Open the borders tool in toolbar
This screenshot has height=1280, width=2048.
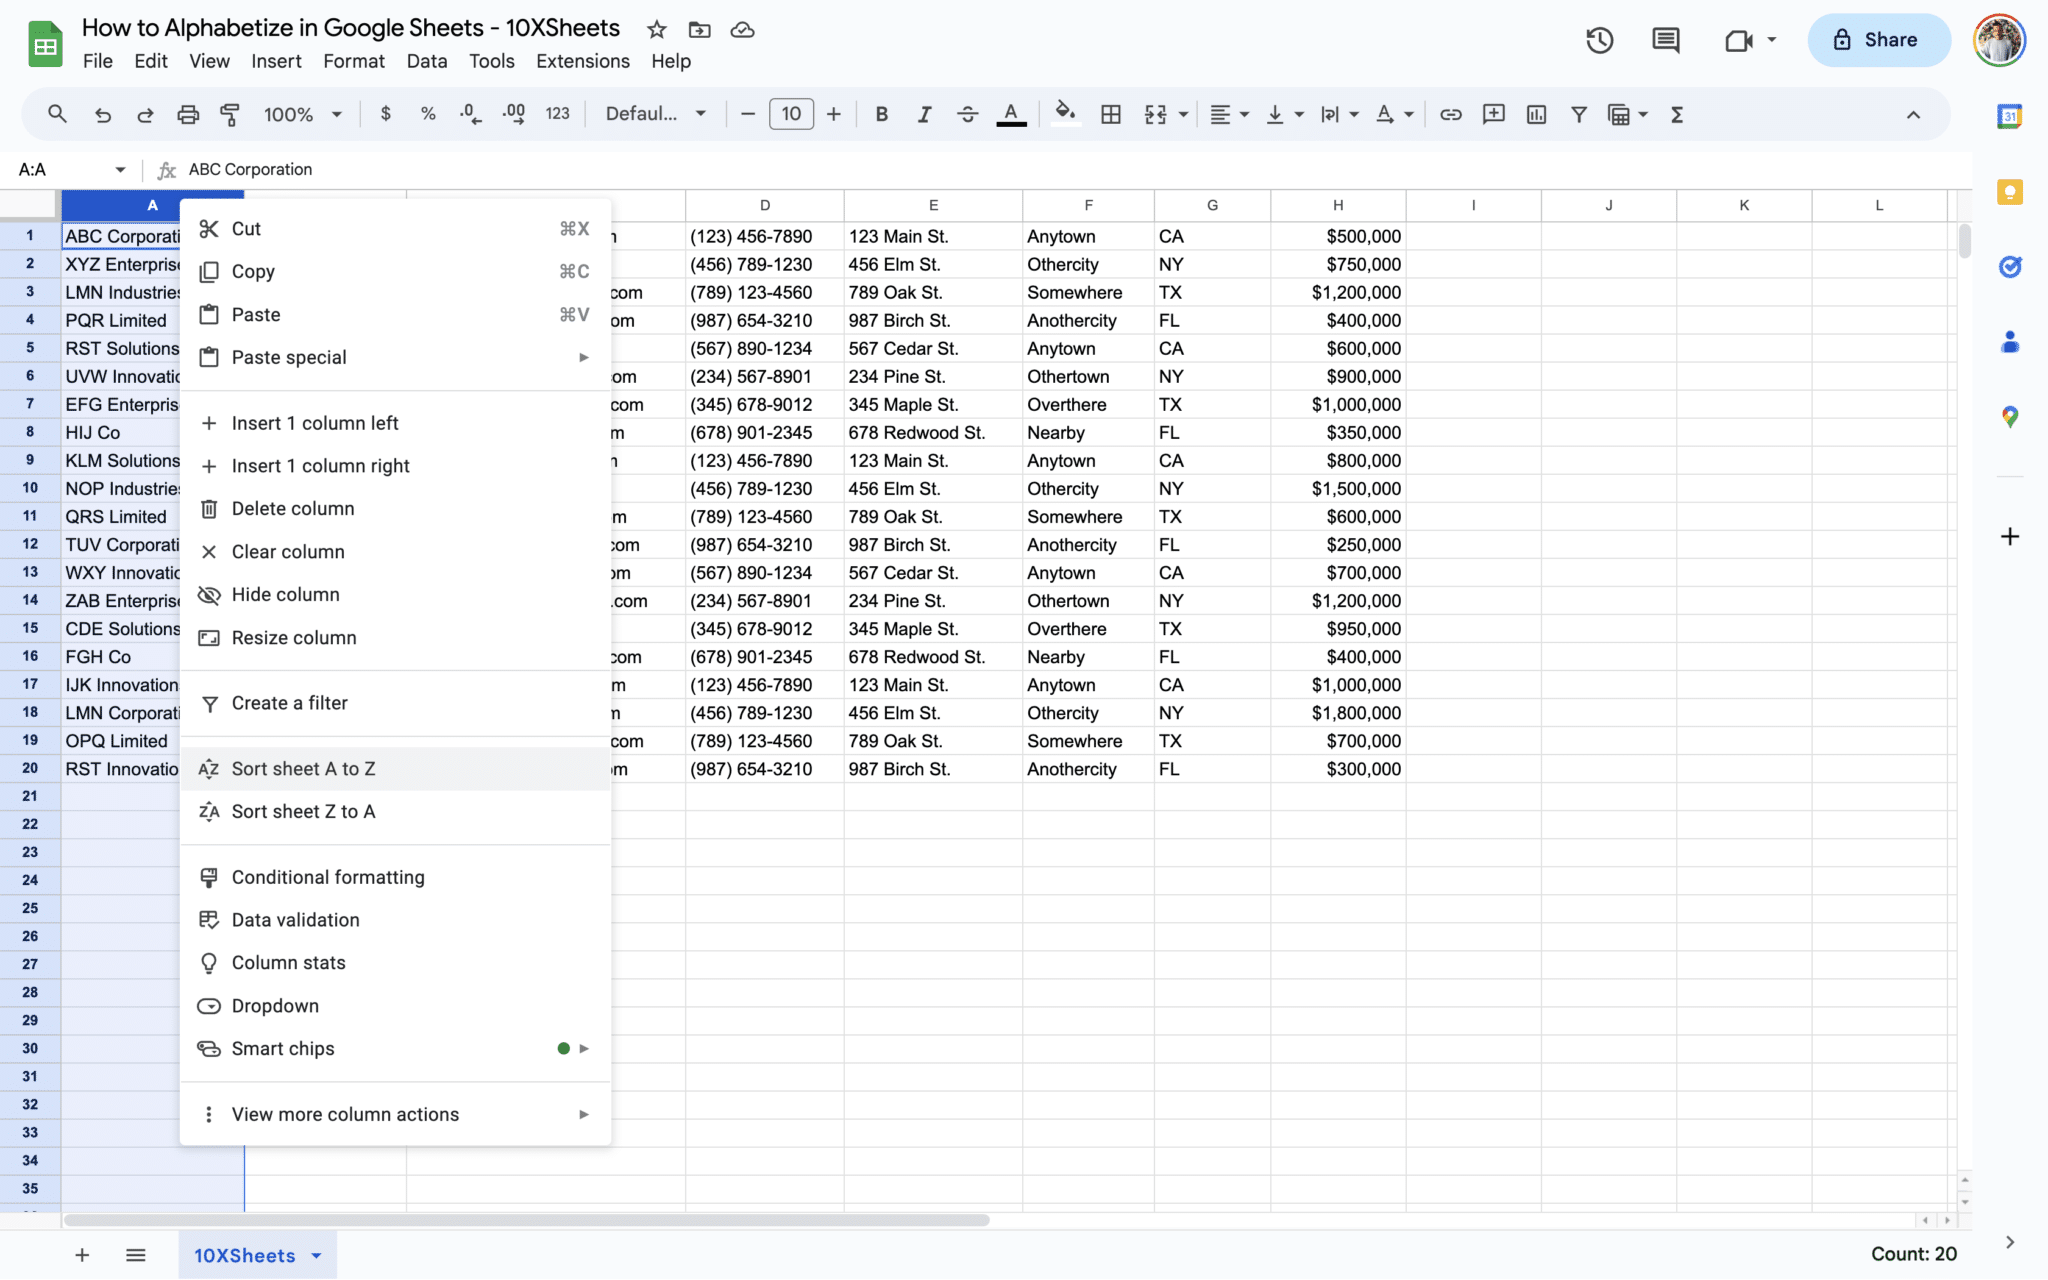pos(1110,114)
